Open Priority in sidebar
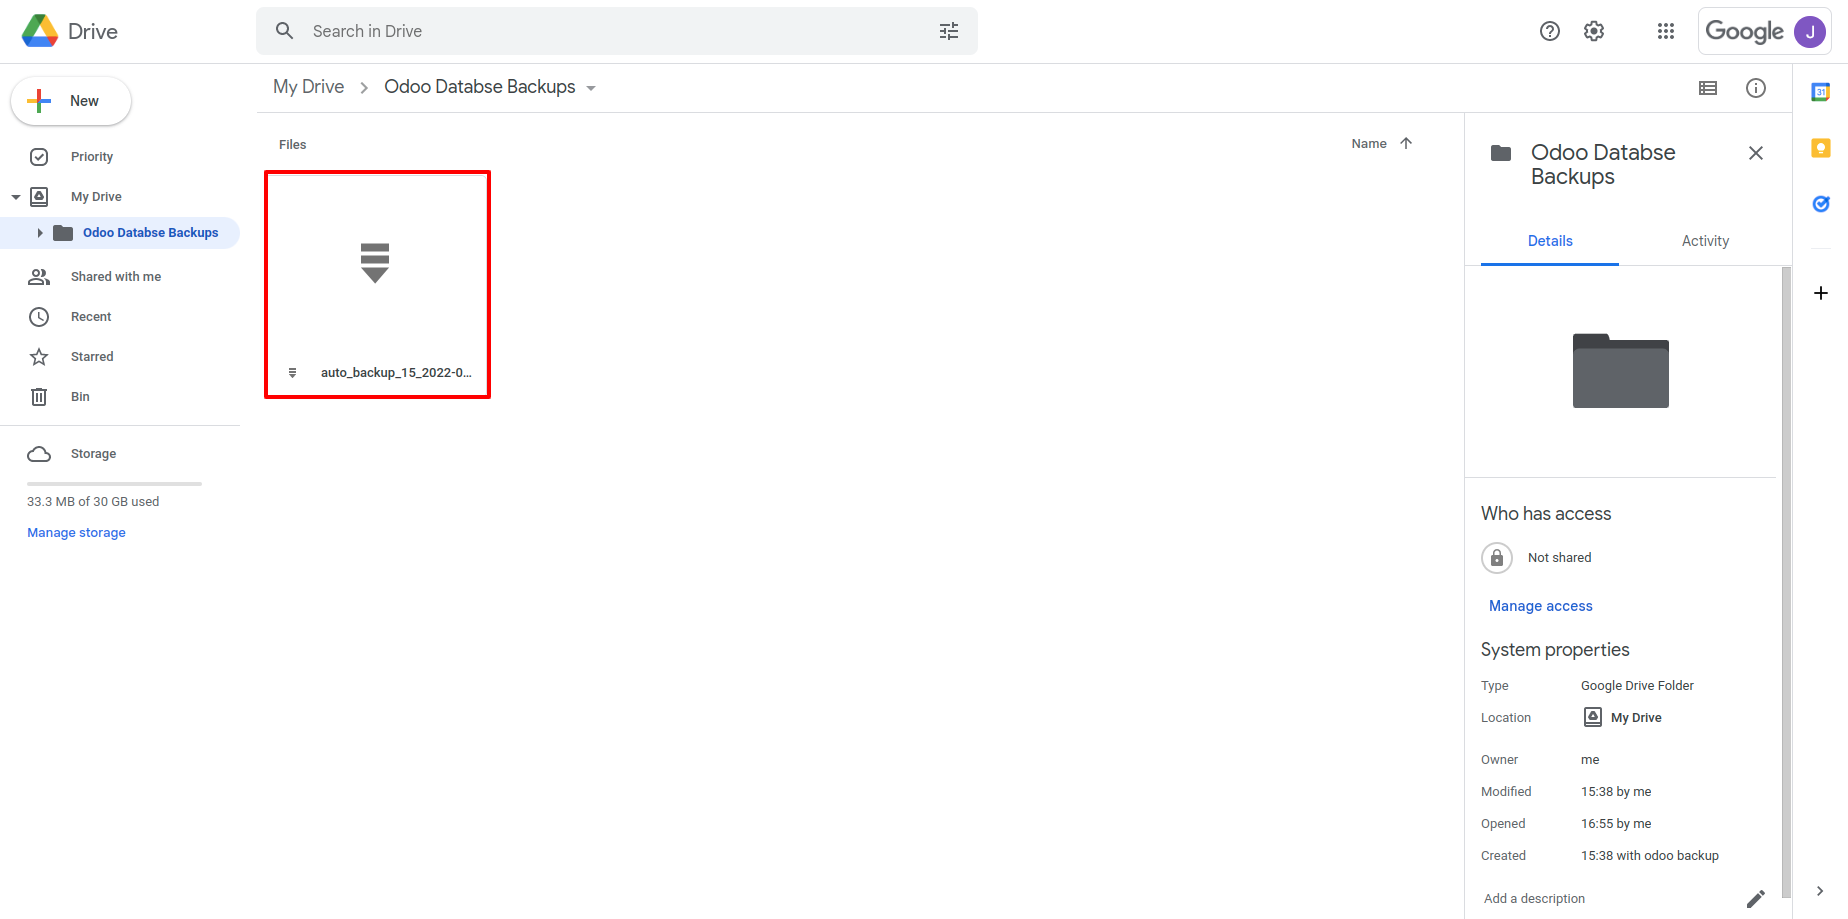Screen dimensions: 1848x919 (x=92, y=157)
